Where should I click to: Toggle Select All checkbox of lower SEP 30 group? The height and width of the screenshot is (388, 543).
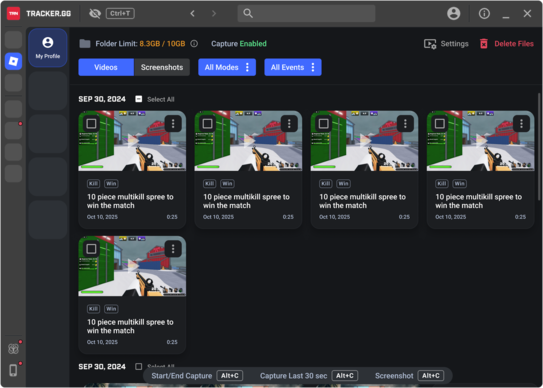coord(139,367)
